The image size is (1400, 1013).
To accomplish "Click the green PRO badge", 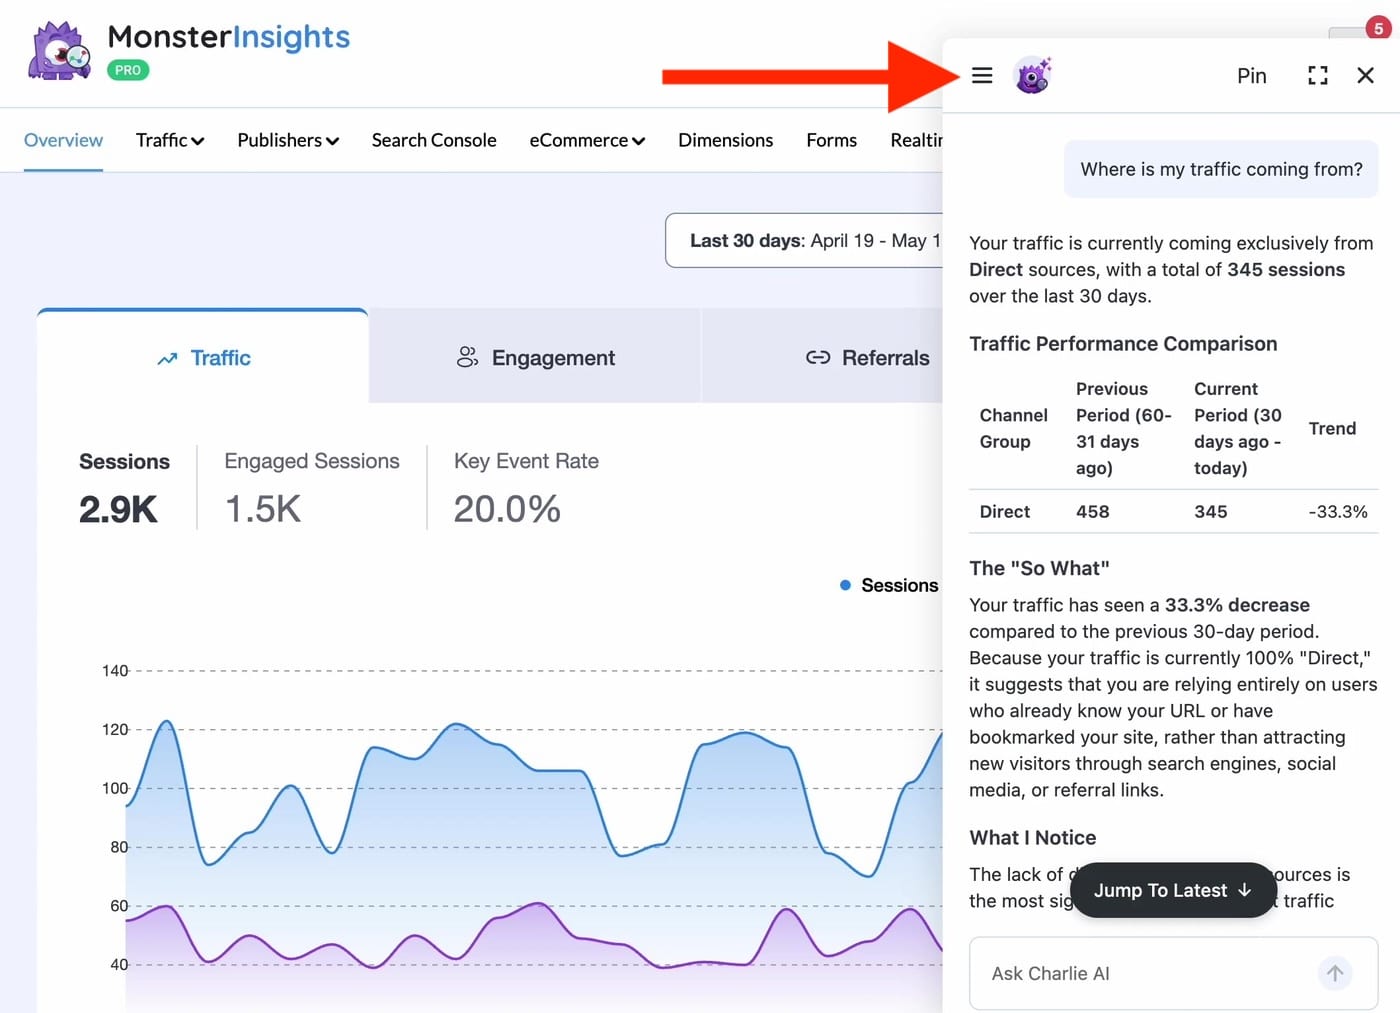I will click(x=128, y=70).
